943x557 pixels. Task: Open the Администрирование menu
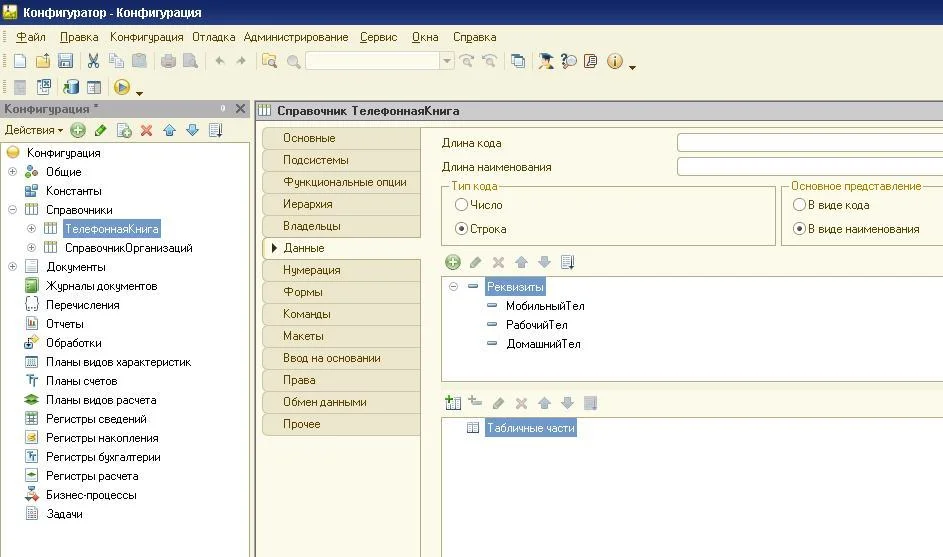click(296, 37)
